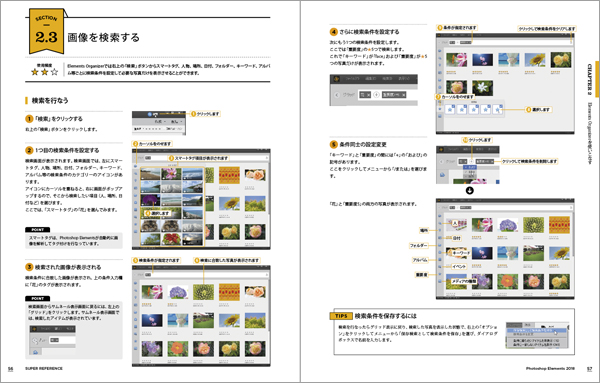Image resolution: width=600 pixels, height=383 pixels.
Task: Click the 人 people sidebar icon in step 5 result
Action: coord(440,223)
